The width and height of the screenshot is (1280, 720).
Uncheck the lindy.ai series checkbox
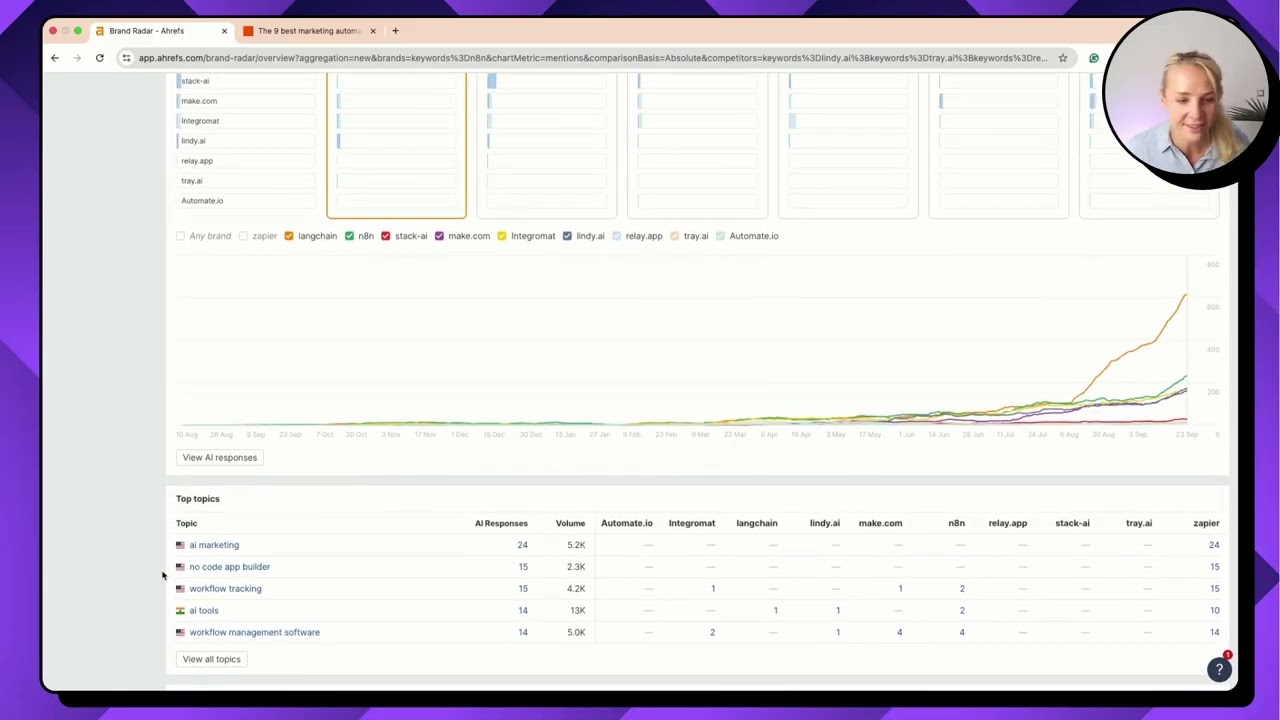click(567, 236)
